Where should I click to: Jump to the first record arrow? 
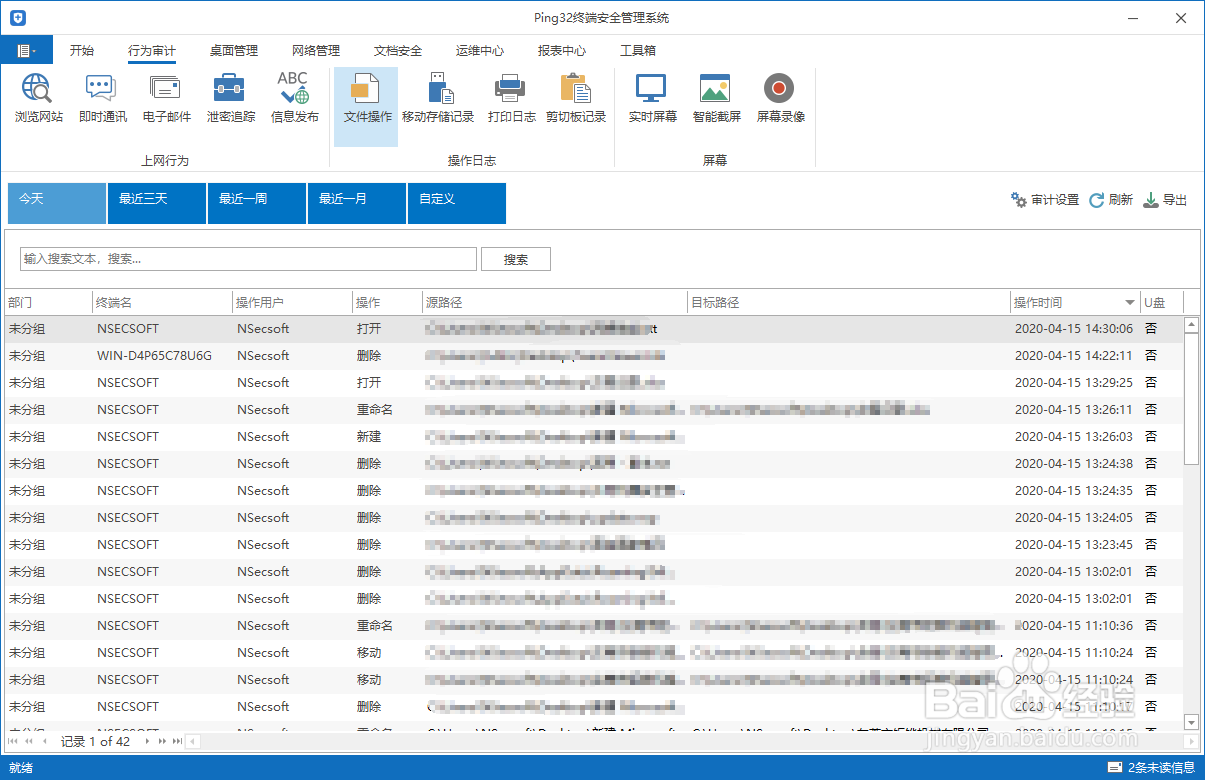[x=13, y=741]
